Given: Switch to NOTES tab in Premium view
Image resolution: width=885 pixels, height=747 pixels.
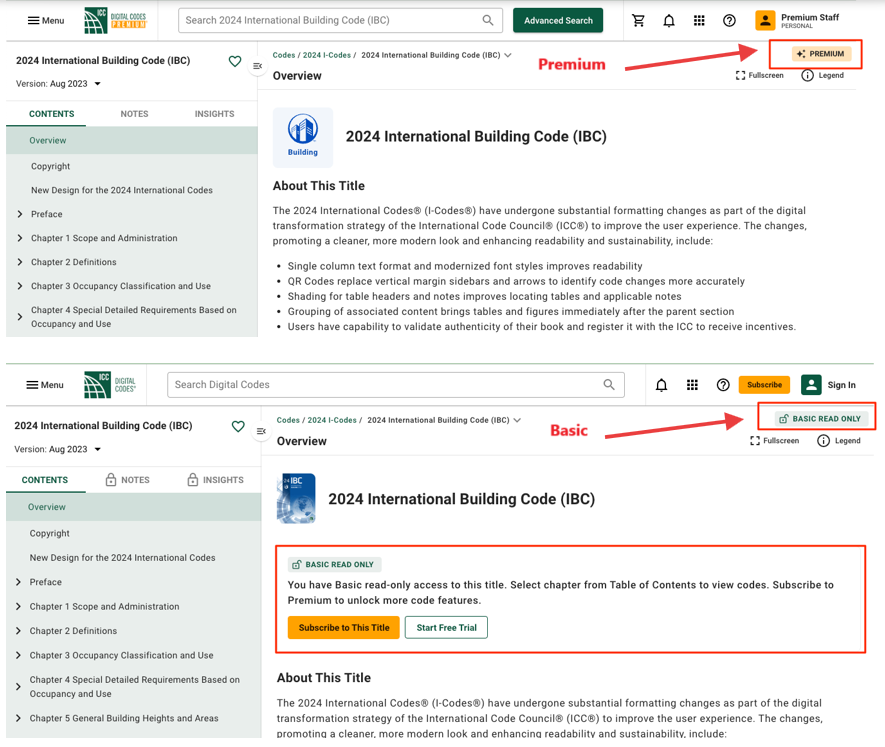Looking at the screenshot, I should tap(134, 114).
